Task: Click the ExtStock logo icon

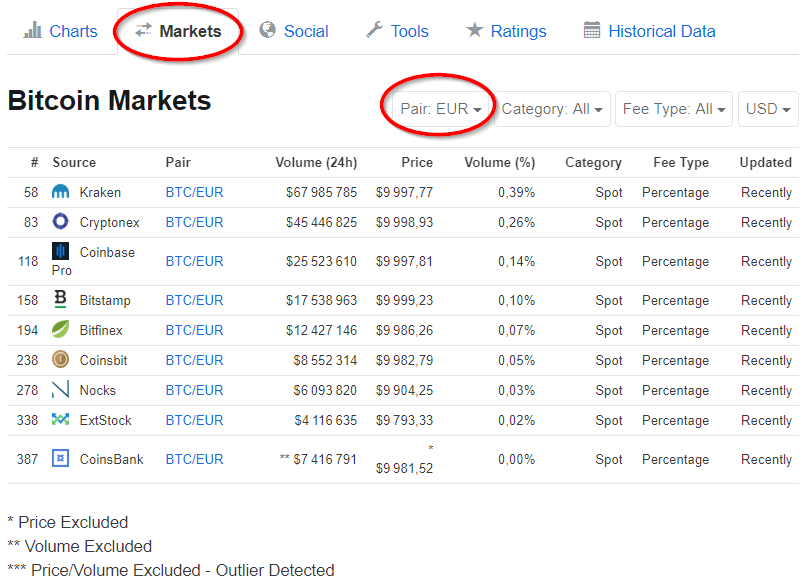Action: (60, 419)
